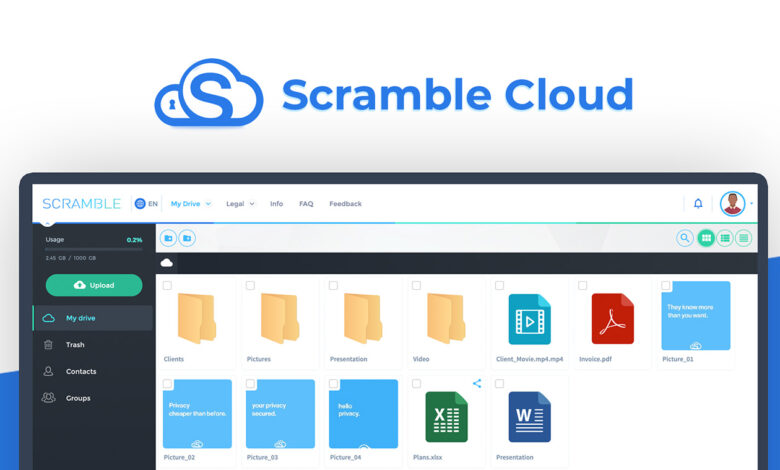Screen dimensions: 780x470
Task: Click the Video folder name label
Action: click(x=421, y=359)
